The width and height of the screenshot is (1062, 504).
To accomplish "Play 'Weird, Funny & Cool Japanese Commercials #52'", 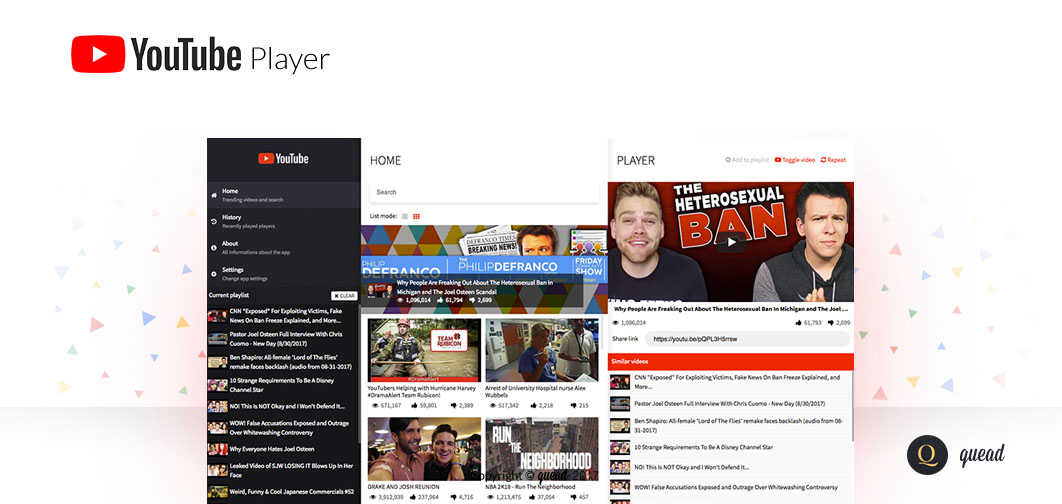I will point(282,492).
